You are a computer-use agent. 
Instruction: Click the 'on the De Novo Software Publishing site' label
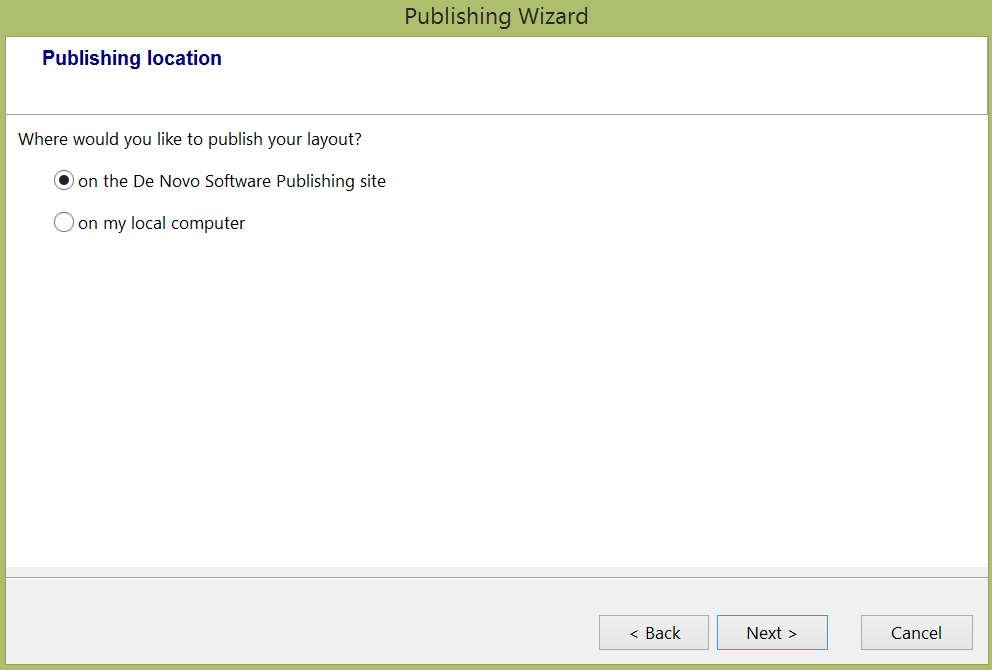(x=231, y=181)
